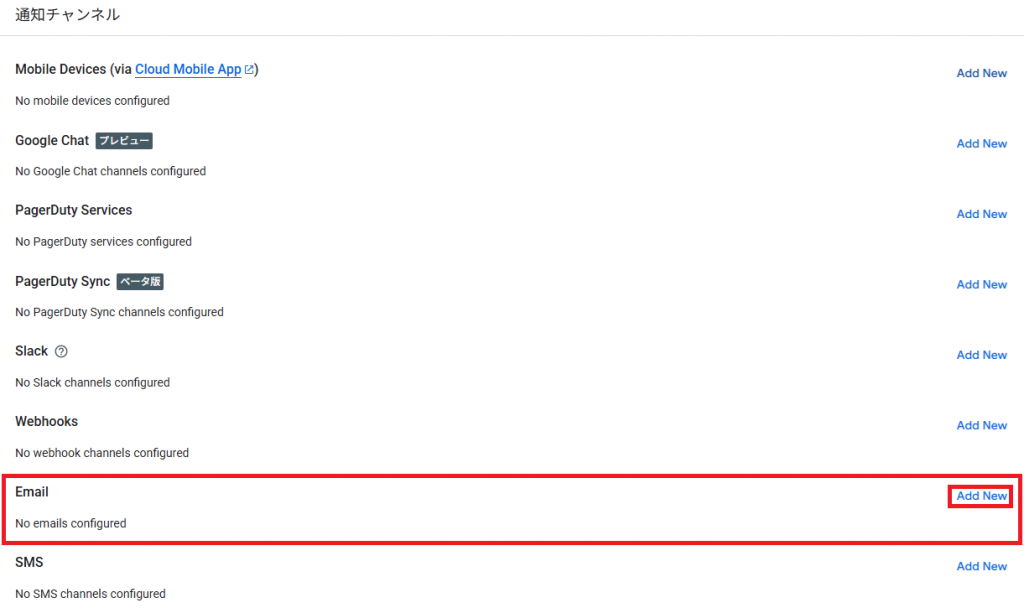
Task: Select the Webhooks section heading
Action: pyautogui.click(x=46, y=422)
